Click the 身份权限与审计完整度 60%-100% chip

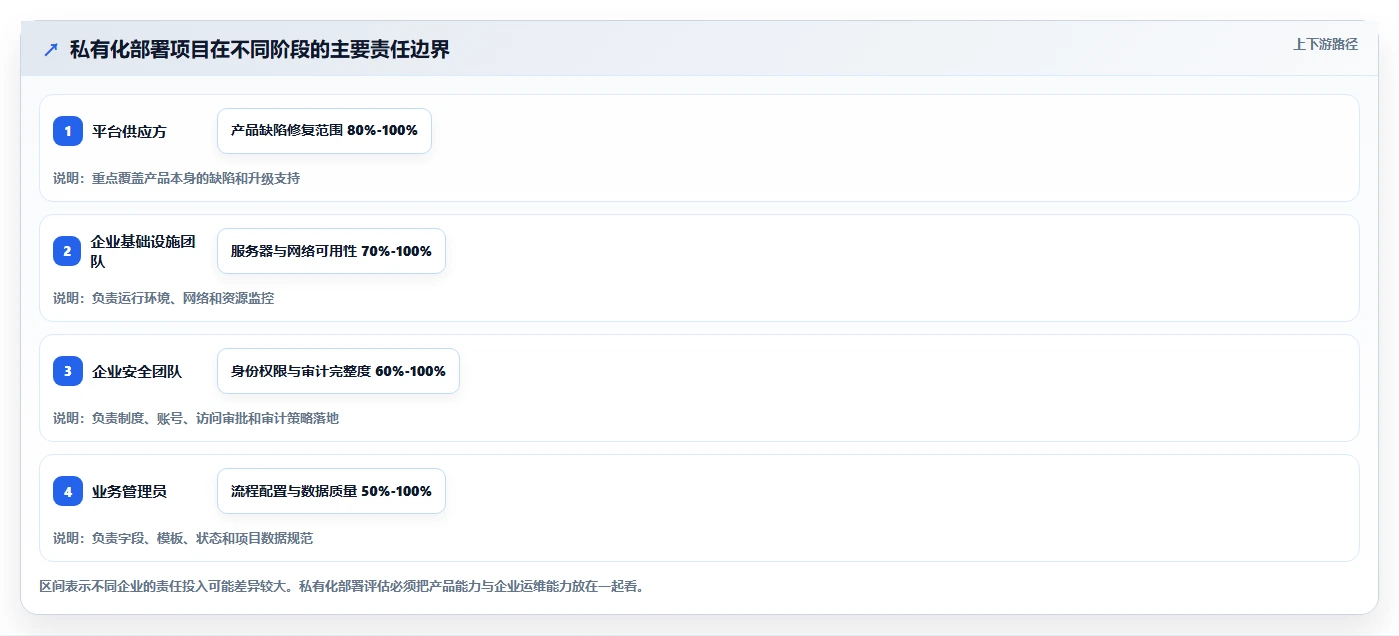pos(338,371)
